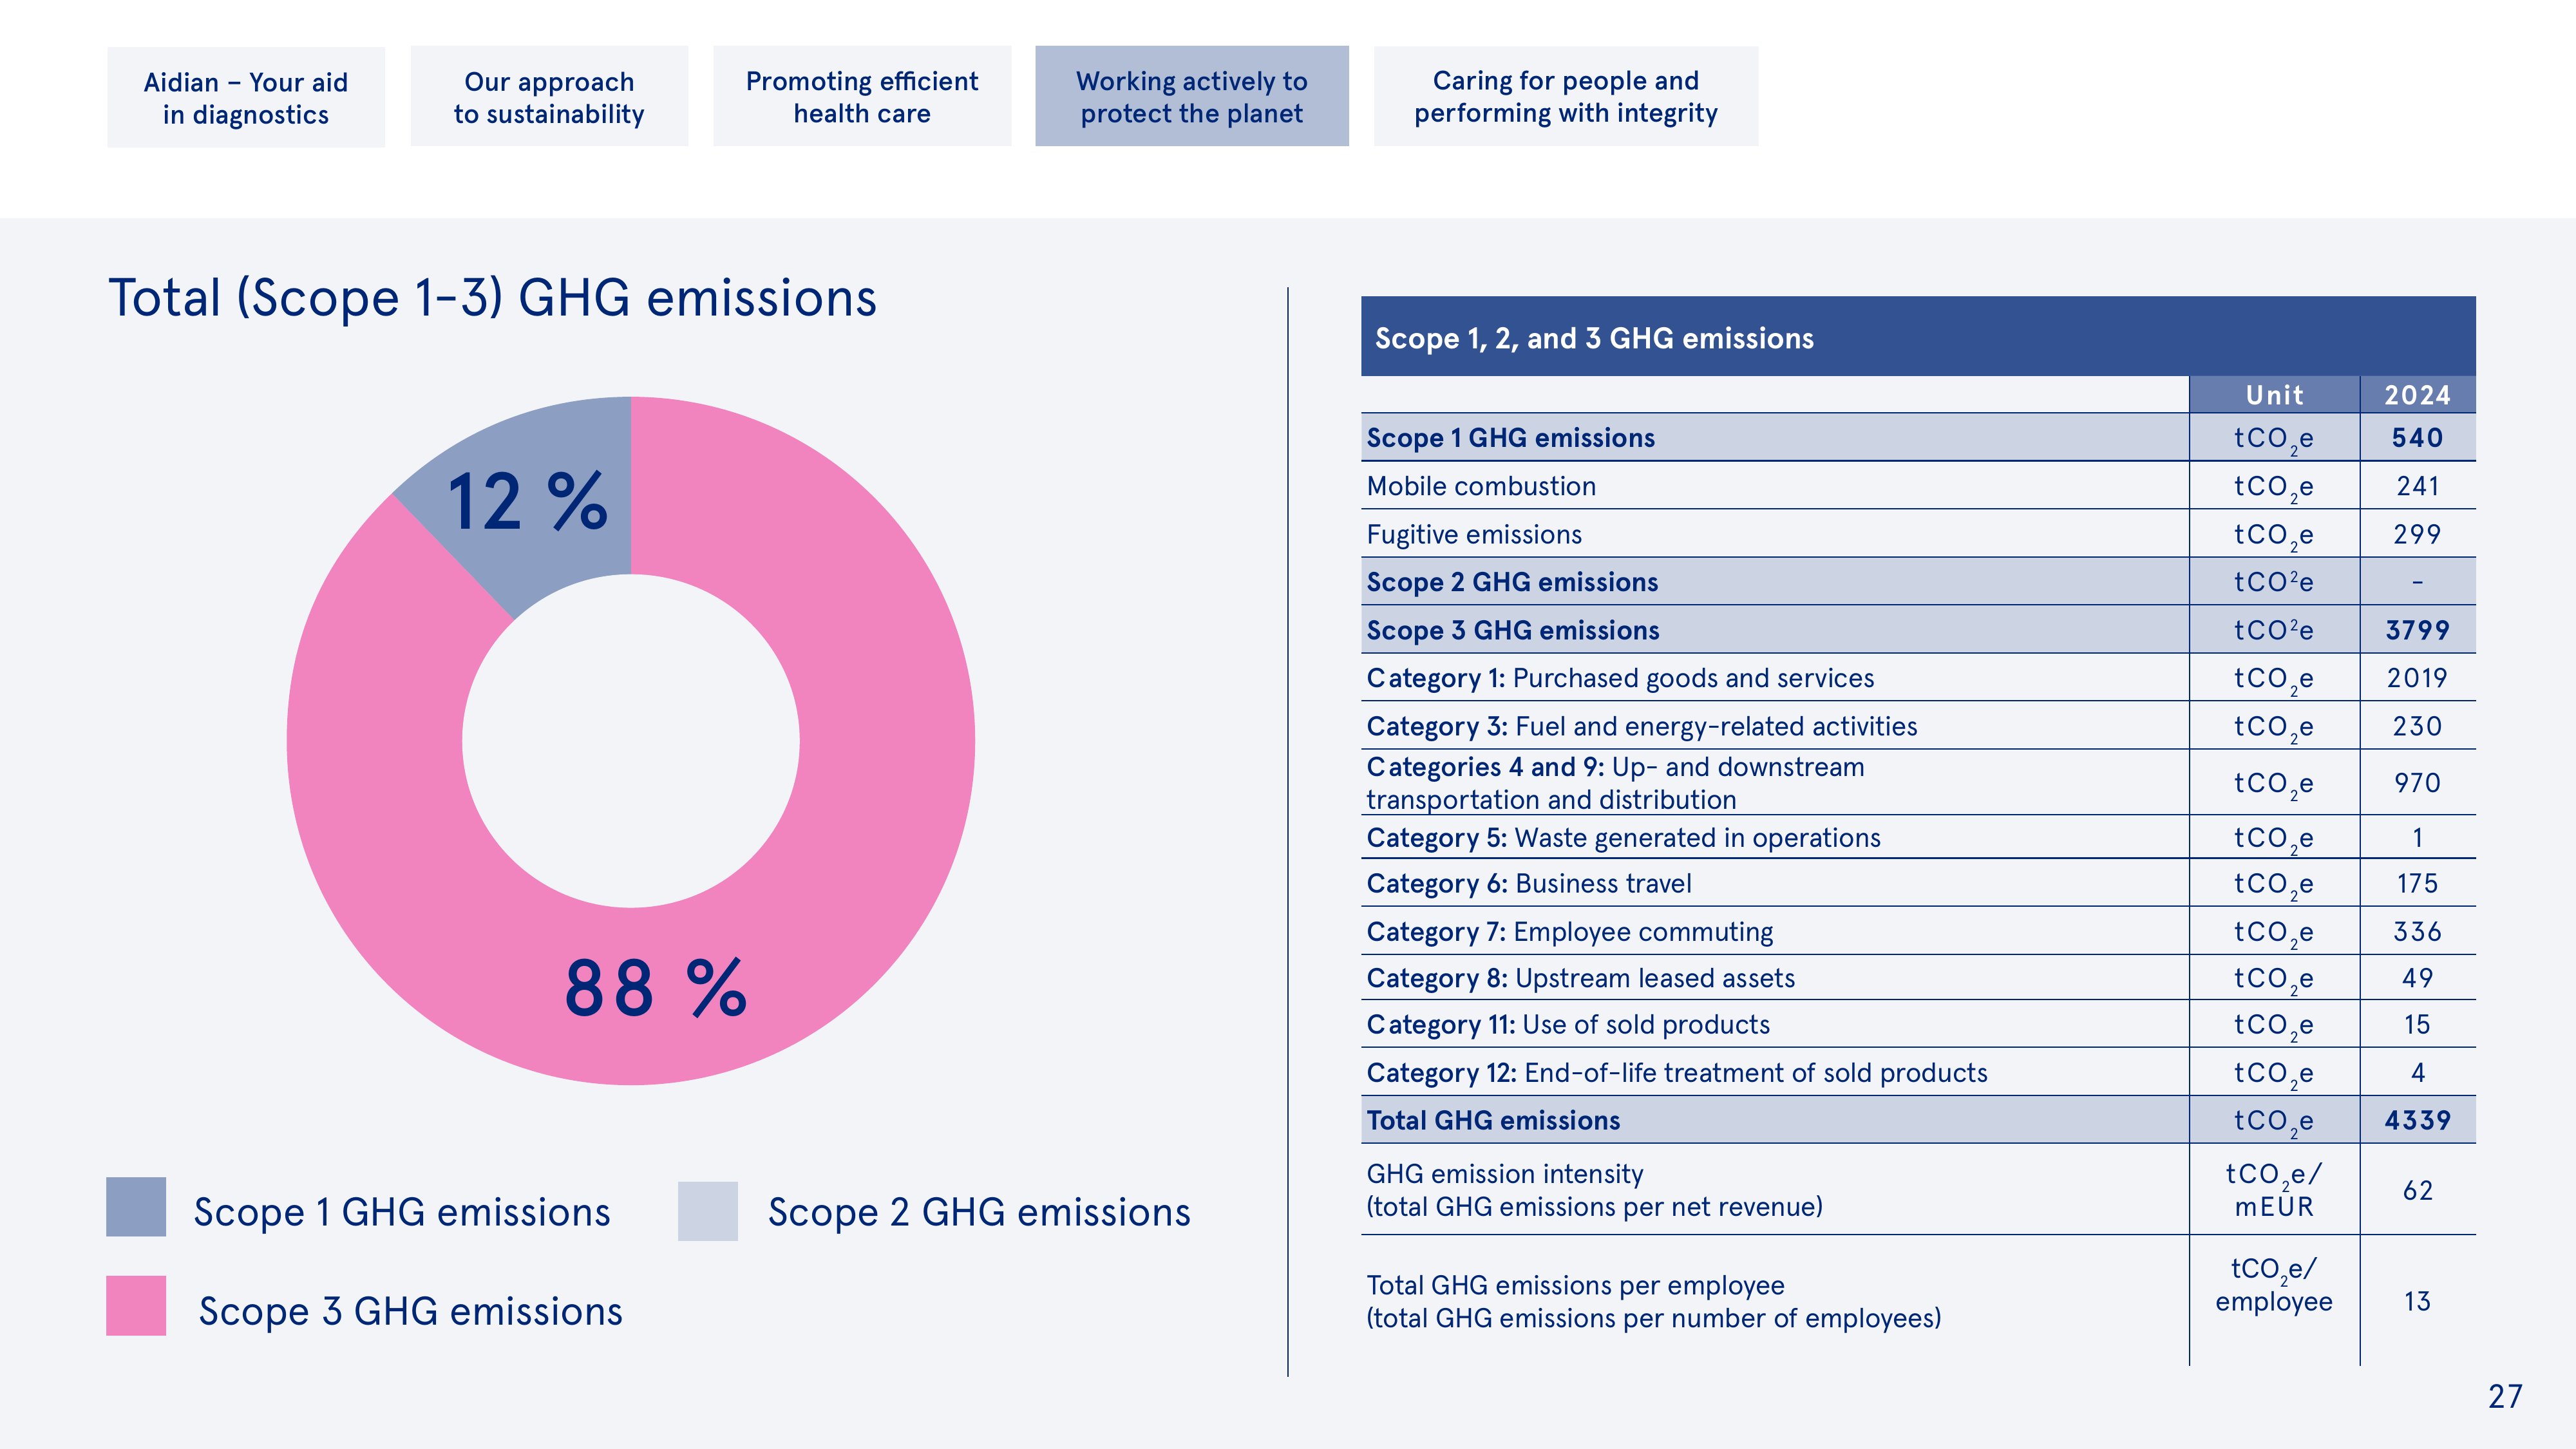
Task: Click 'Scope 1, 2, and 3 GHG emissions' table title
Action: 1594,338
